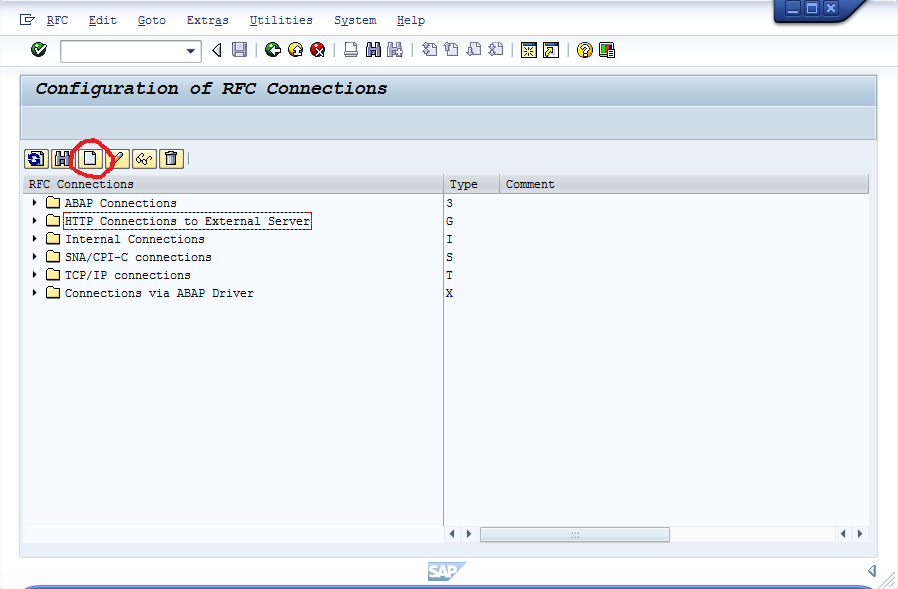
Task: Click the Type column header
Action: pos(464,184)
